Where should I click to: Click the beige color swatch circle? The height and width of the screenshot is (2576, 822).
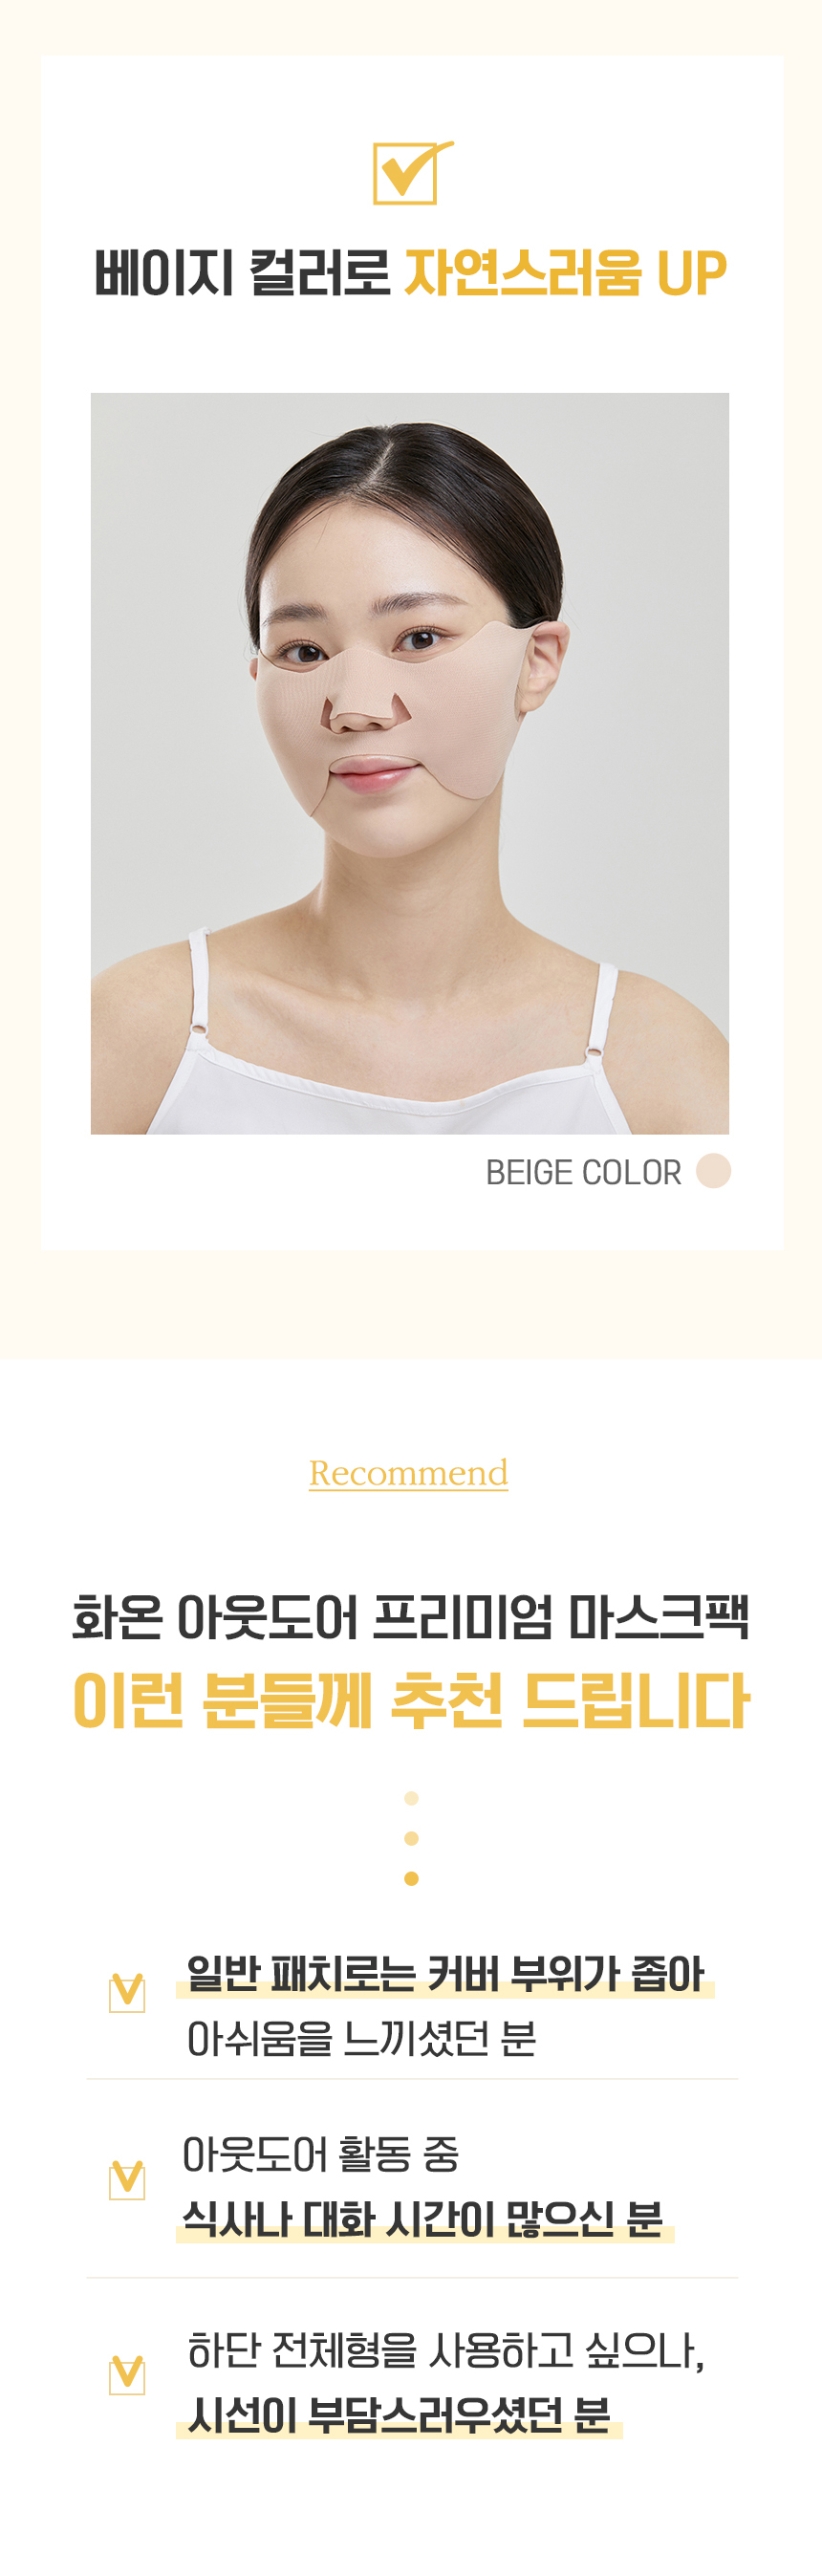point(713,1170)
